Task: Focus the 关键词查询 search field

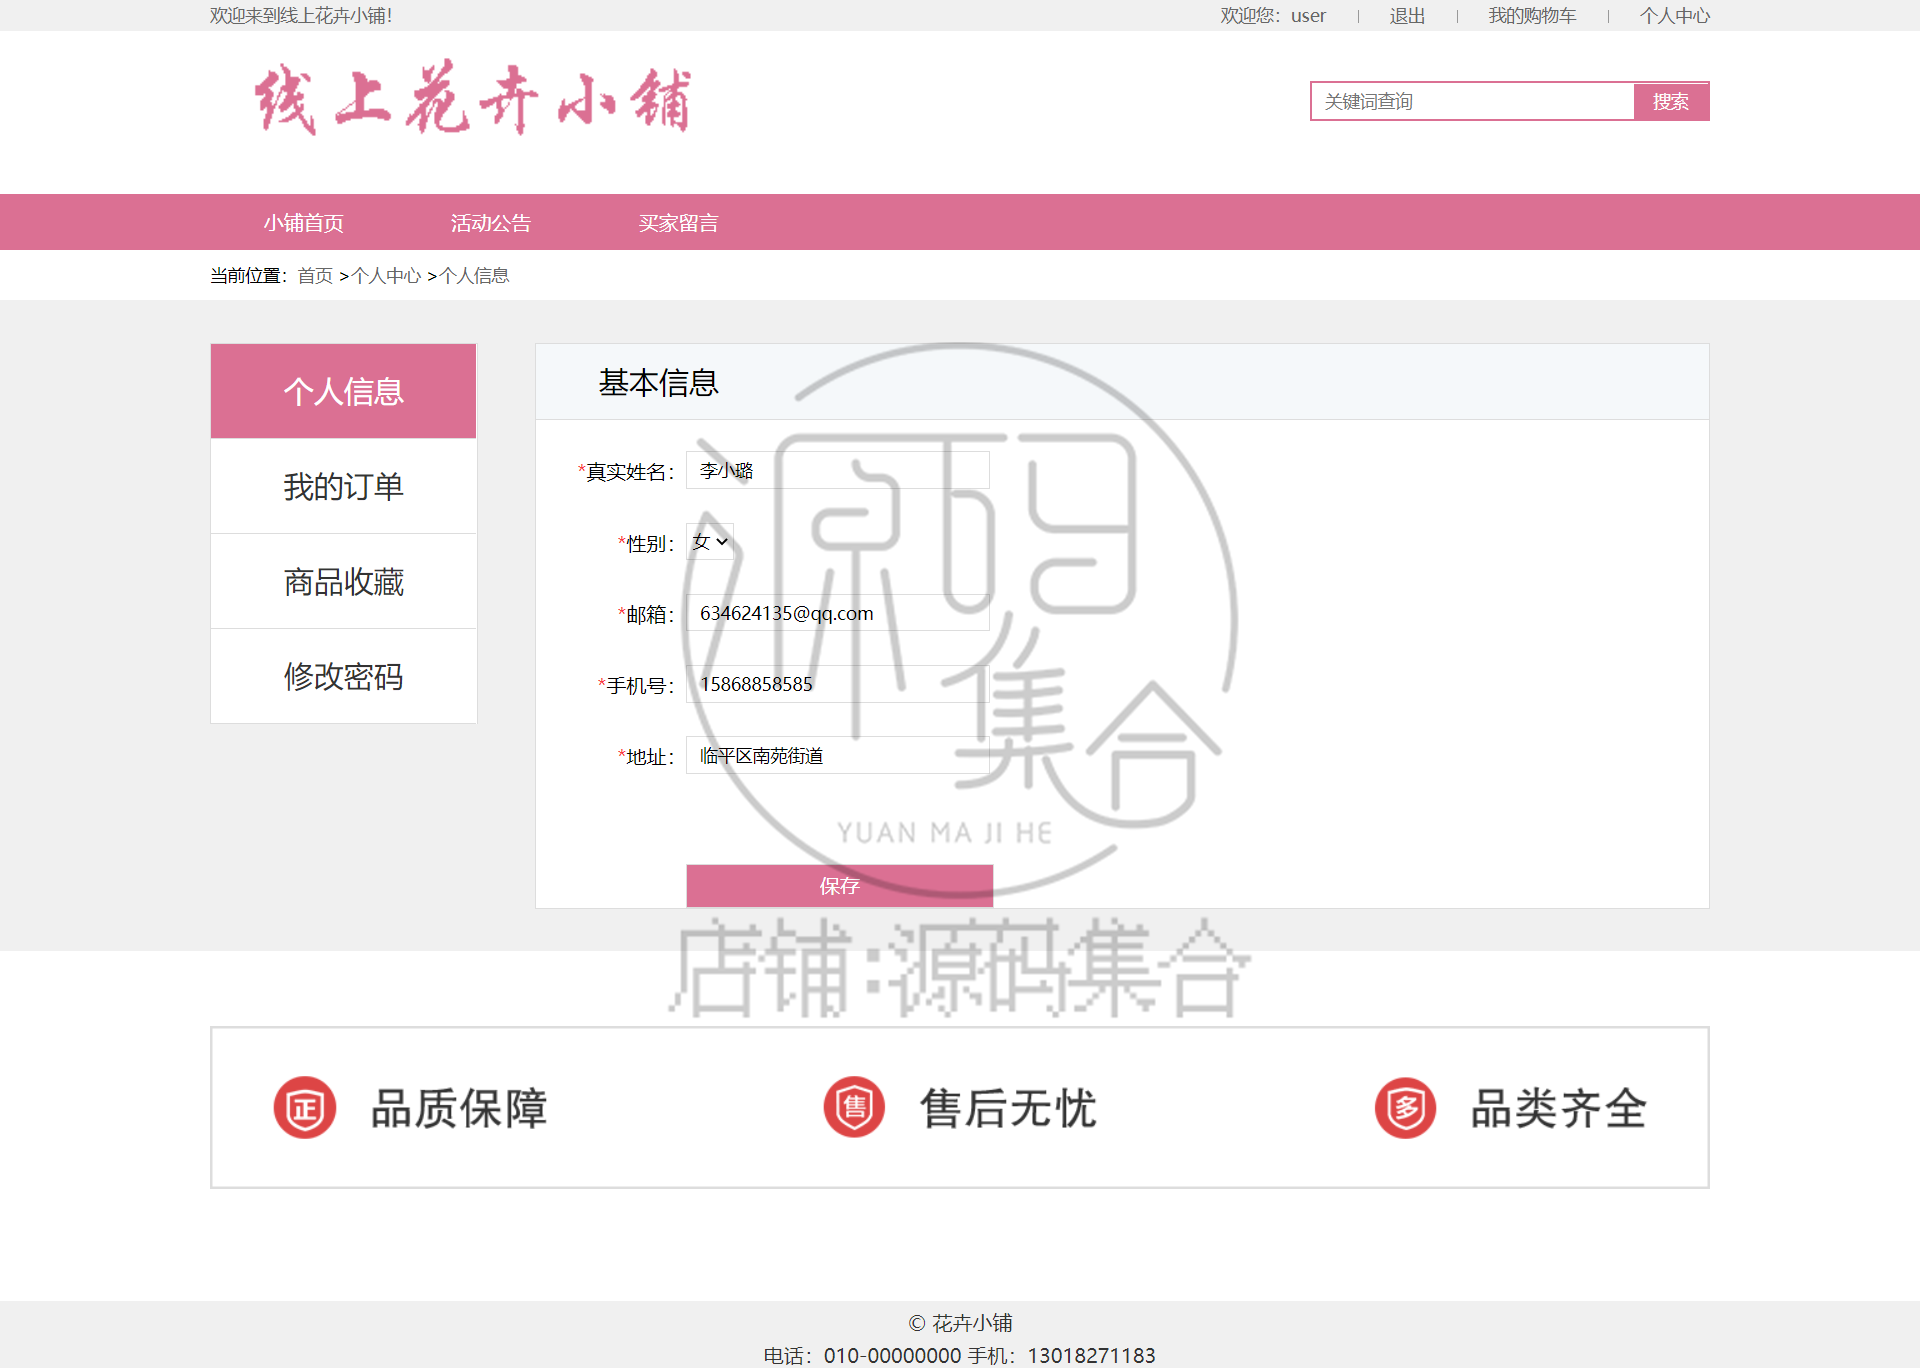Action: click(x=1472, y=101)
